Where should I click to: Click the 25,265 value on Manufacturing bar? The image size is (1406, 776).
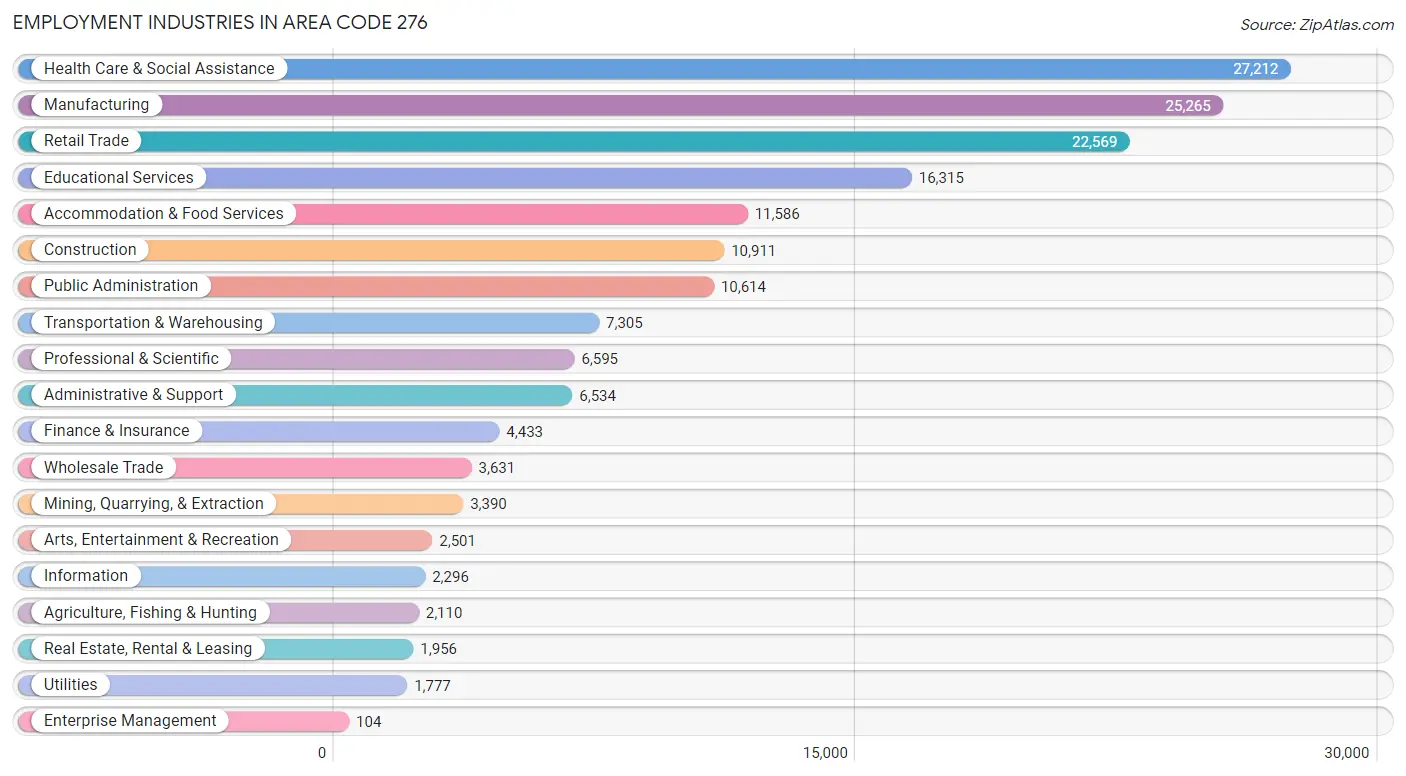tap(1188, 105)
